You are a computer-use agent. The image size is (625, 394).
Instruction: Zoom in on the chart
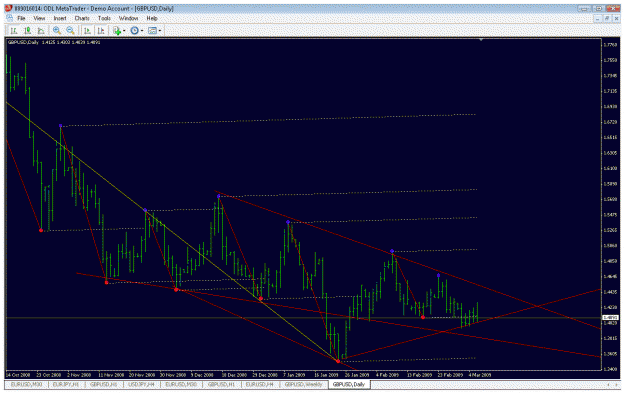57,31
